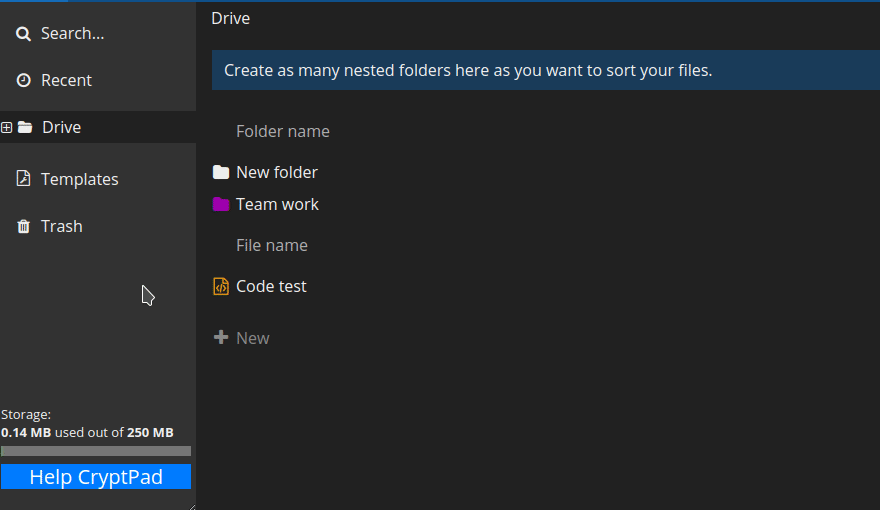Sort by the File name column header
The height and width of the screenshot is (510, 880).
pyautogui.click(x=271, y=246)
